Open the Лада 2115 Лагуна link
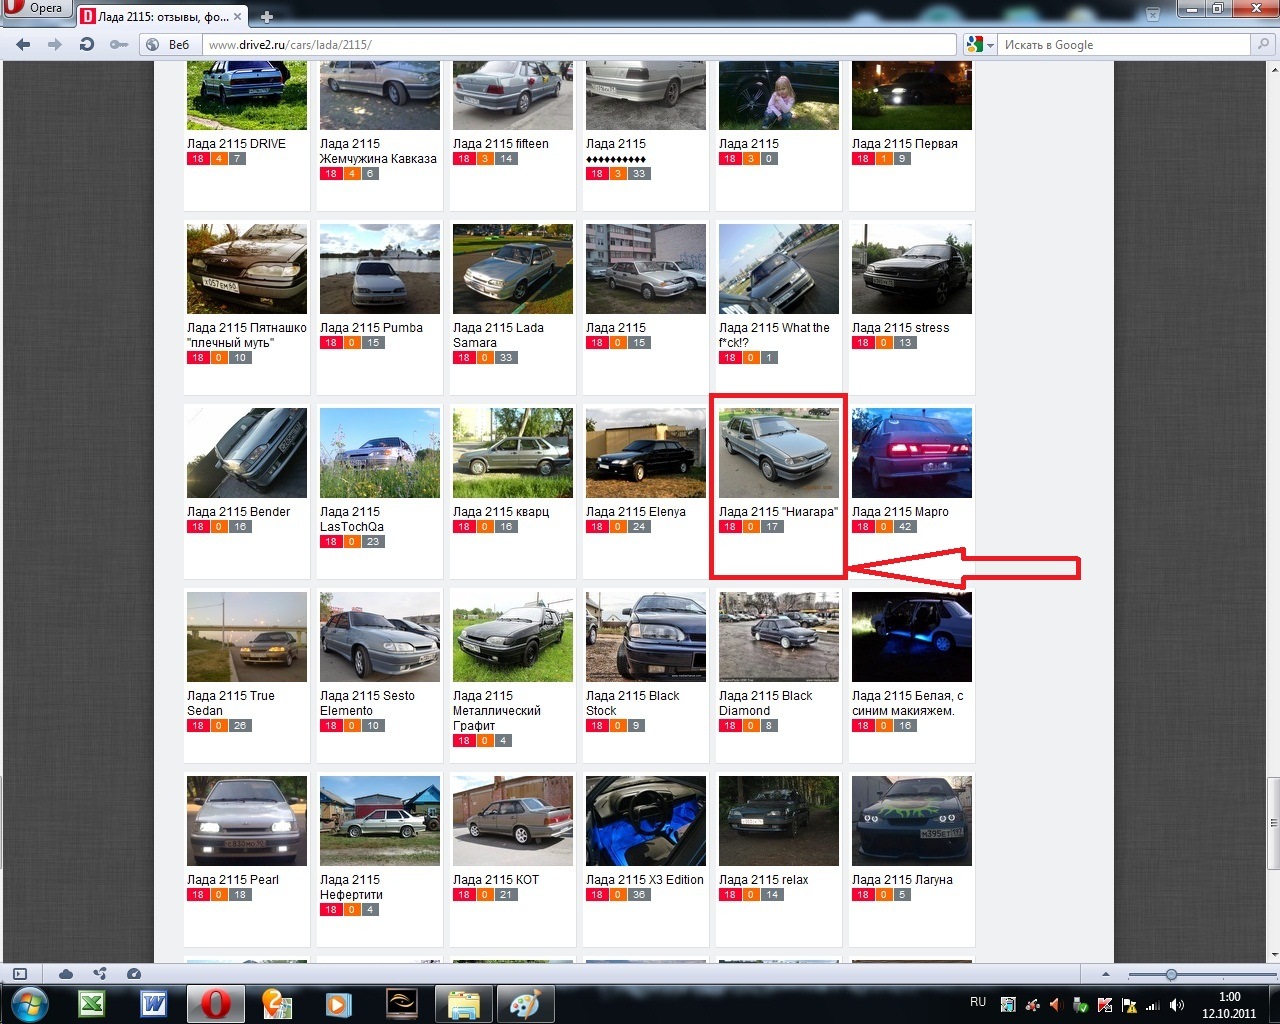 (902, 880)
